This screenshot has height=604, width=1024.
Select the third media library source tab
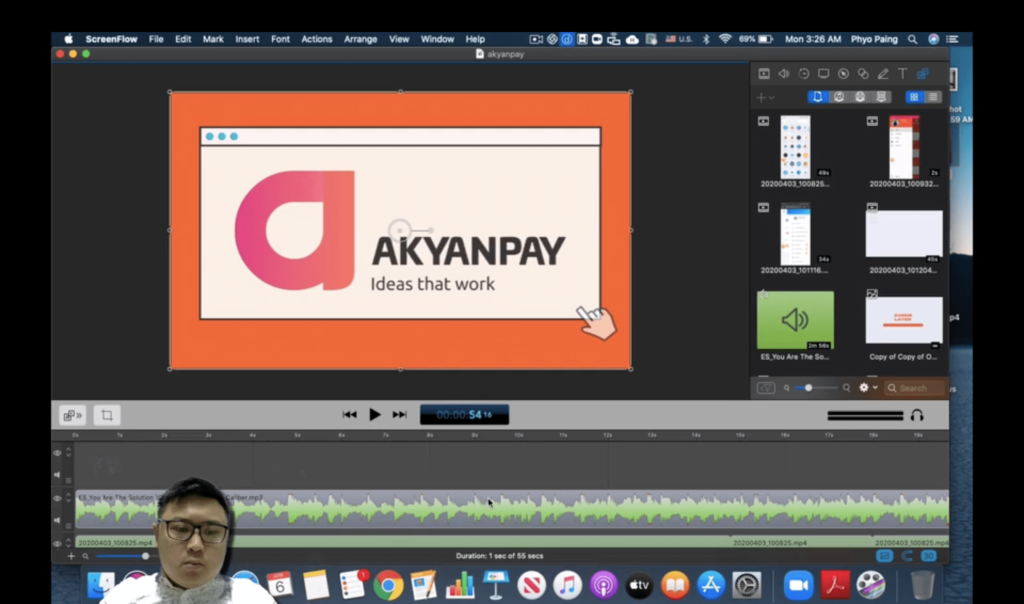[x=860, y=97]
